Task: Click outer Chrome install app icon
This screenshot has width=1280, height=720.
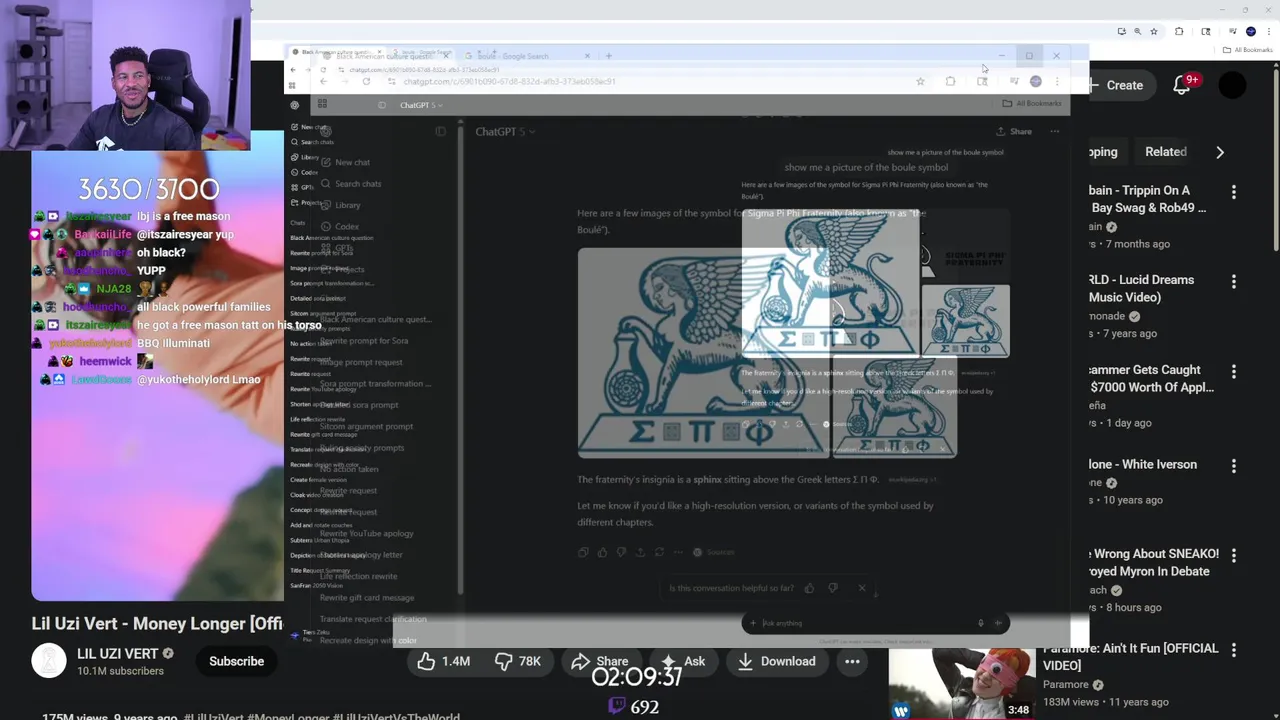Action: pyautogui.click(x=1121, y=31)
